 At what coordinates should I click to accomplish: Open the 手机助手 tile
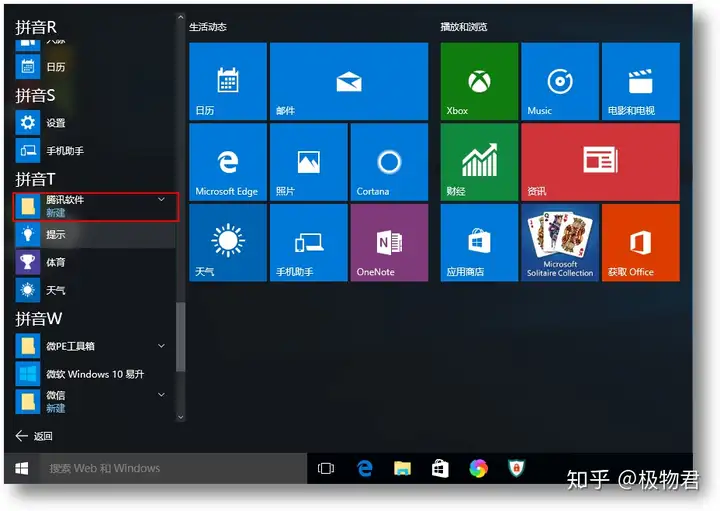(x=309, y=243)
